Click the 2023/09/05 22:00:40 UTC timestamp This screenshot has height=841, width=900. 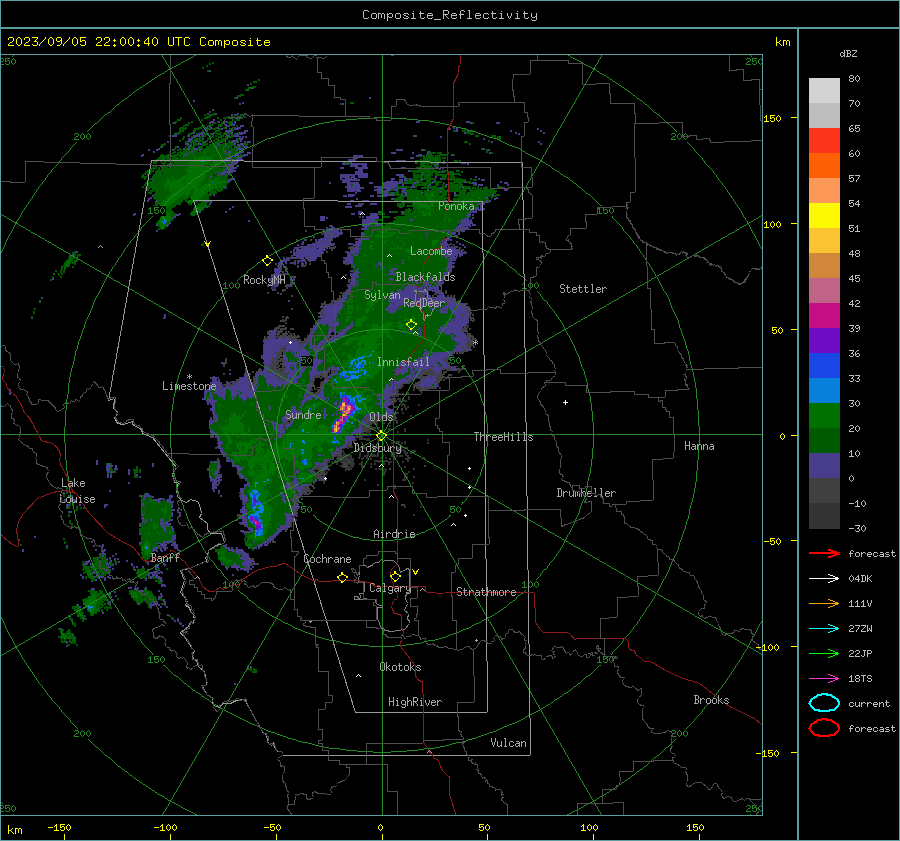click(83, 41)
